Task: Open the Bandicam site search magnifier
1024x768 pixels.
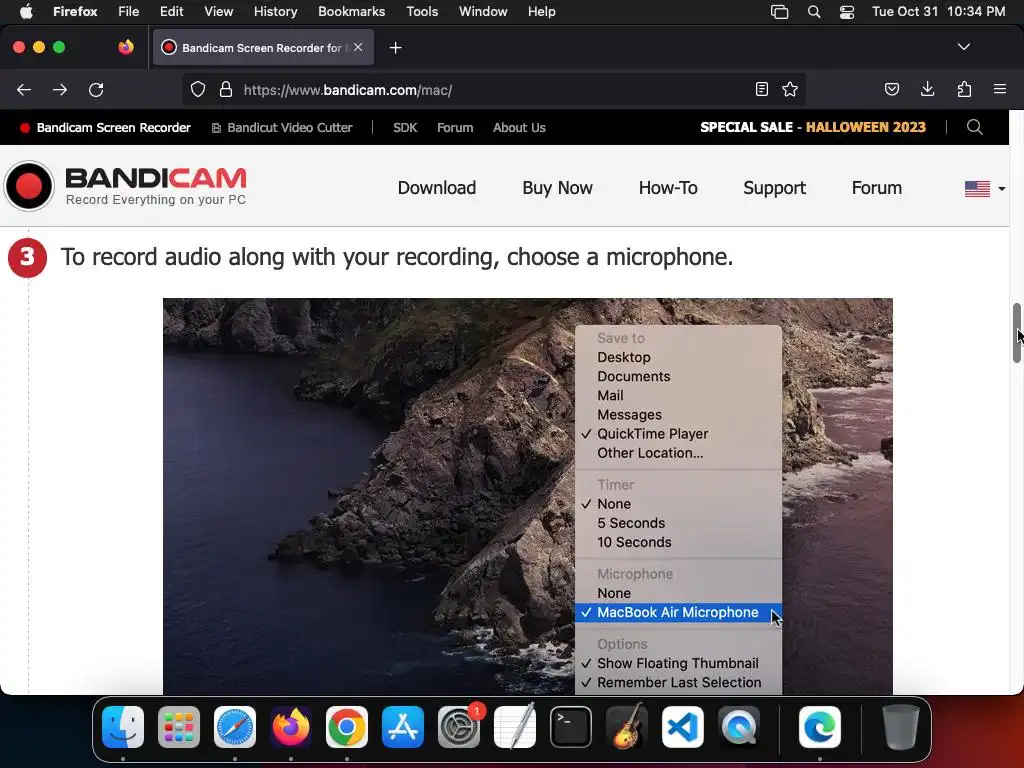Action: [974, 127]
